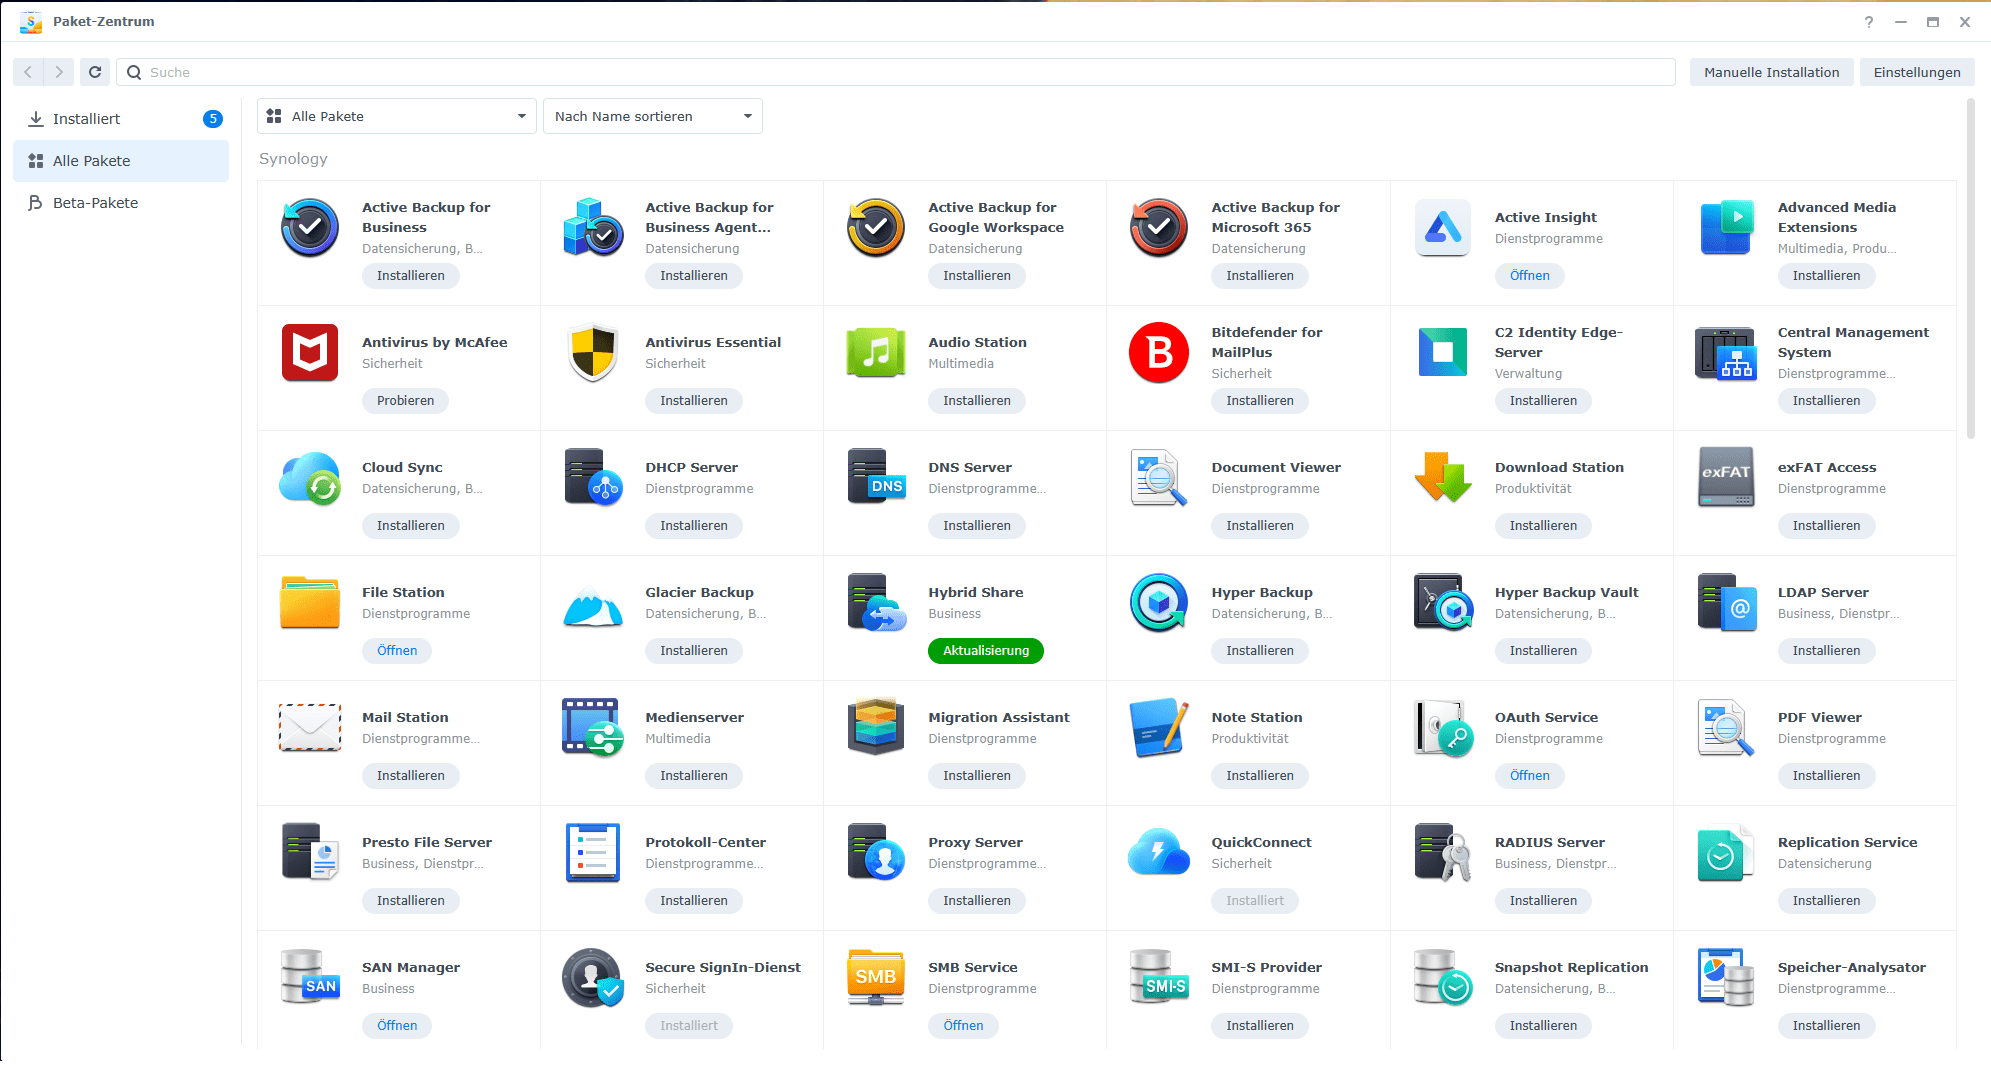
Task: Click Öffnen for SAN Manager
Action: [397, 1026]
